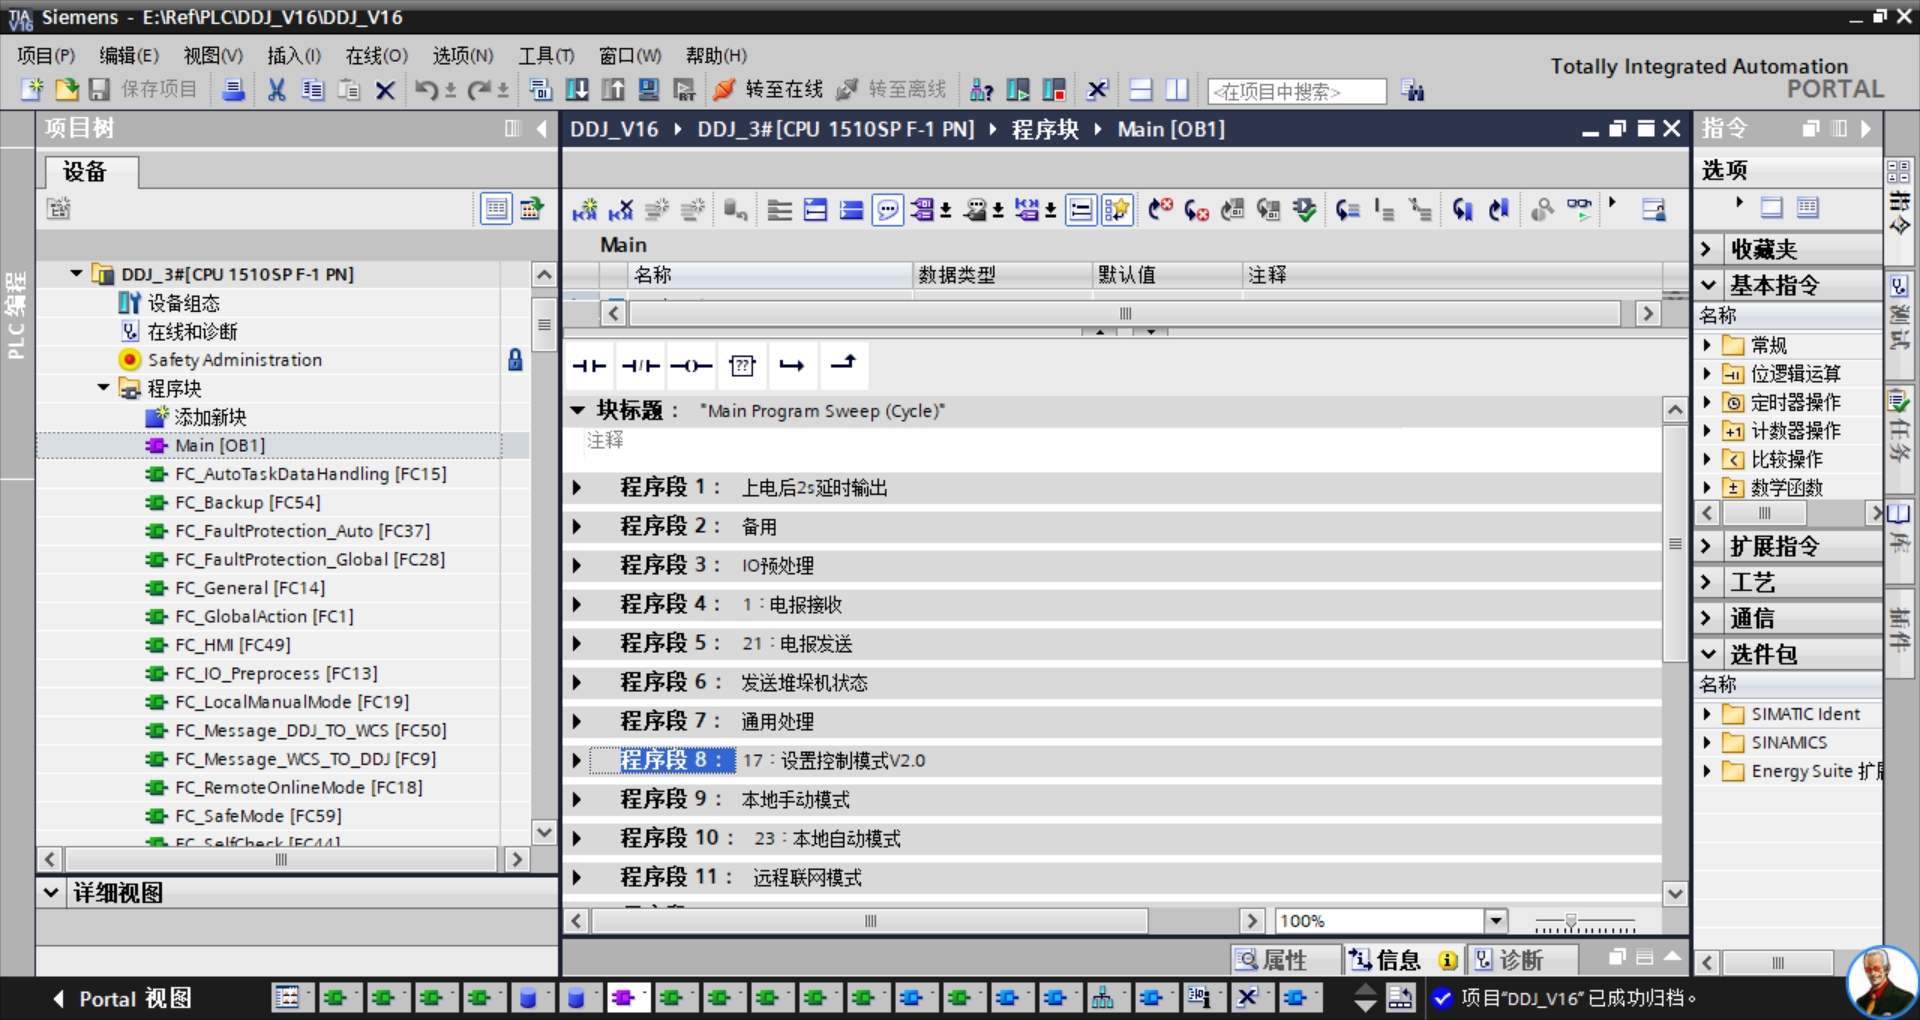Open the 项目(P) menu
Image resolution: width=1920 pixels, height=1020 pixels.
(46, 56)
